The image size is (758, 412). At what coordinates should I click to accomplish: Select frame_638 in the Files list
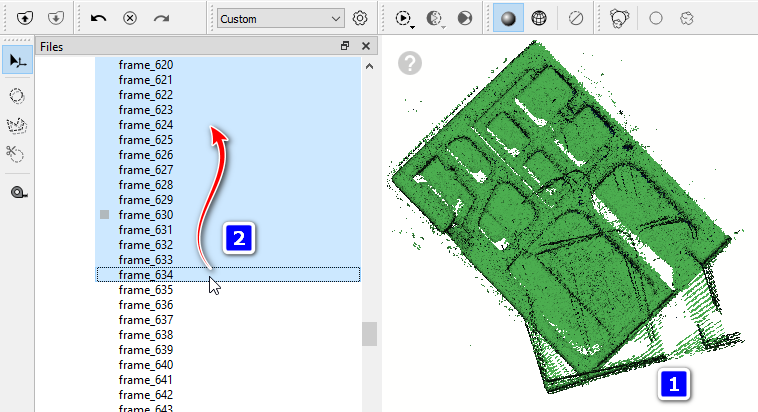(146, 335)
